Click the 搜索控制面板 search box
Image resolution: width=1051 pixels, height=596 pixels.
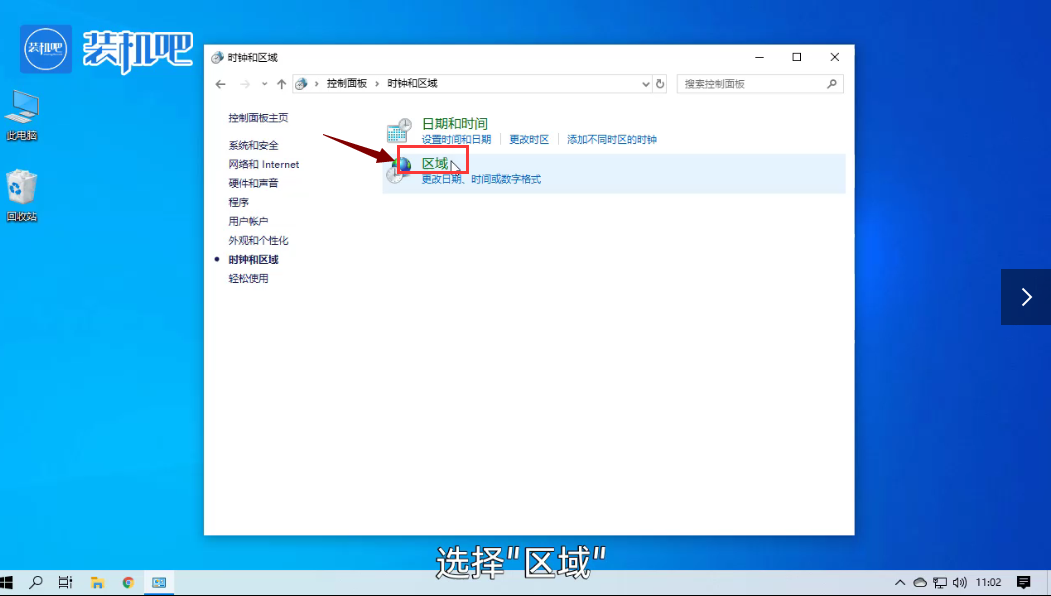point(754,84)
